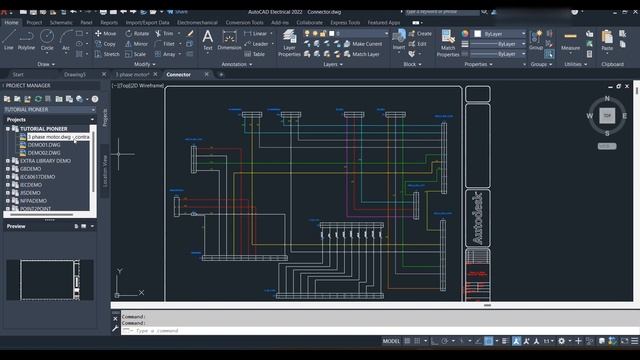Click Create block button
Image resolution: width=640 pixels, height=360 pixels.
click(x=420, y=33)
